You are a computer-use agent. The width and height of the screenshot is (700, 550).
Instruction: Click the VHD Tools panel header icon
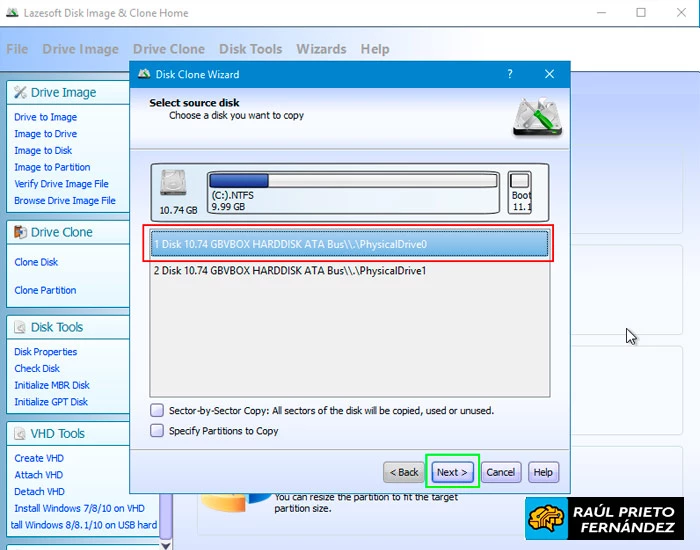tap(20, 435)
